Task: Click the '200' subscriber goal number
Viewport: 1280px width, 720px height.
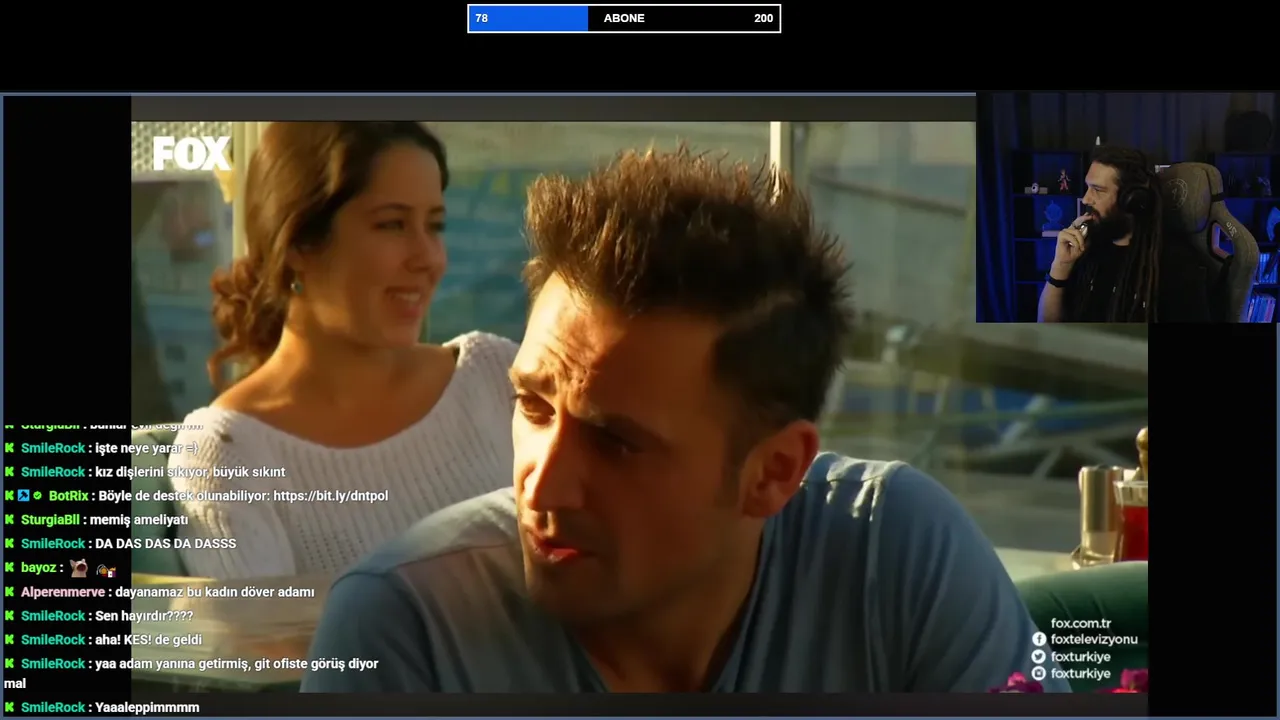Action: coord(763,18)
